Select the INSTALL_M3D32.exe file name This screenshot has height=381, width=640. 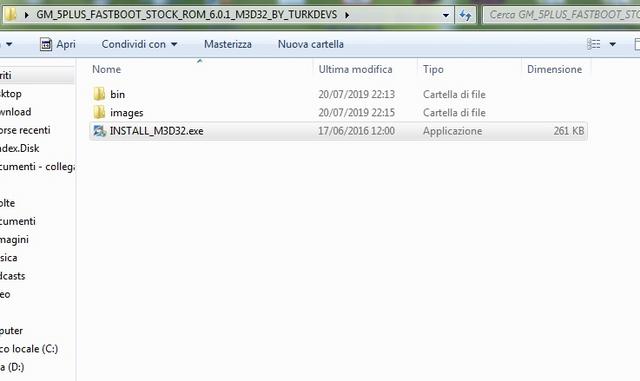(x=157, y=131)
